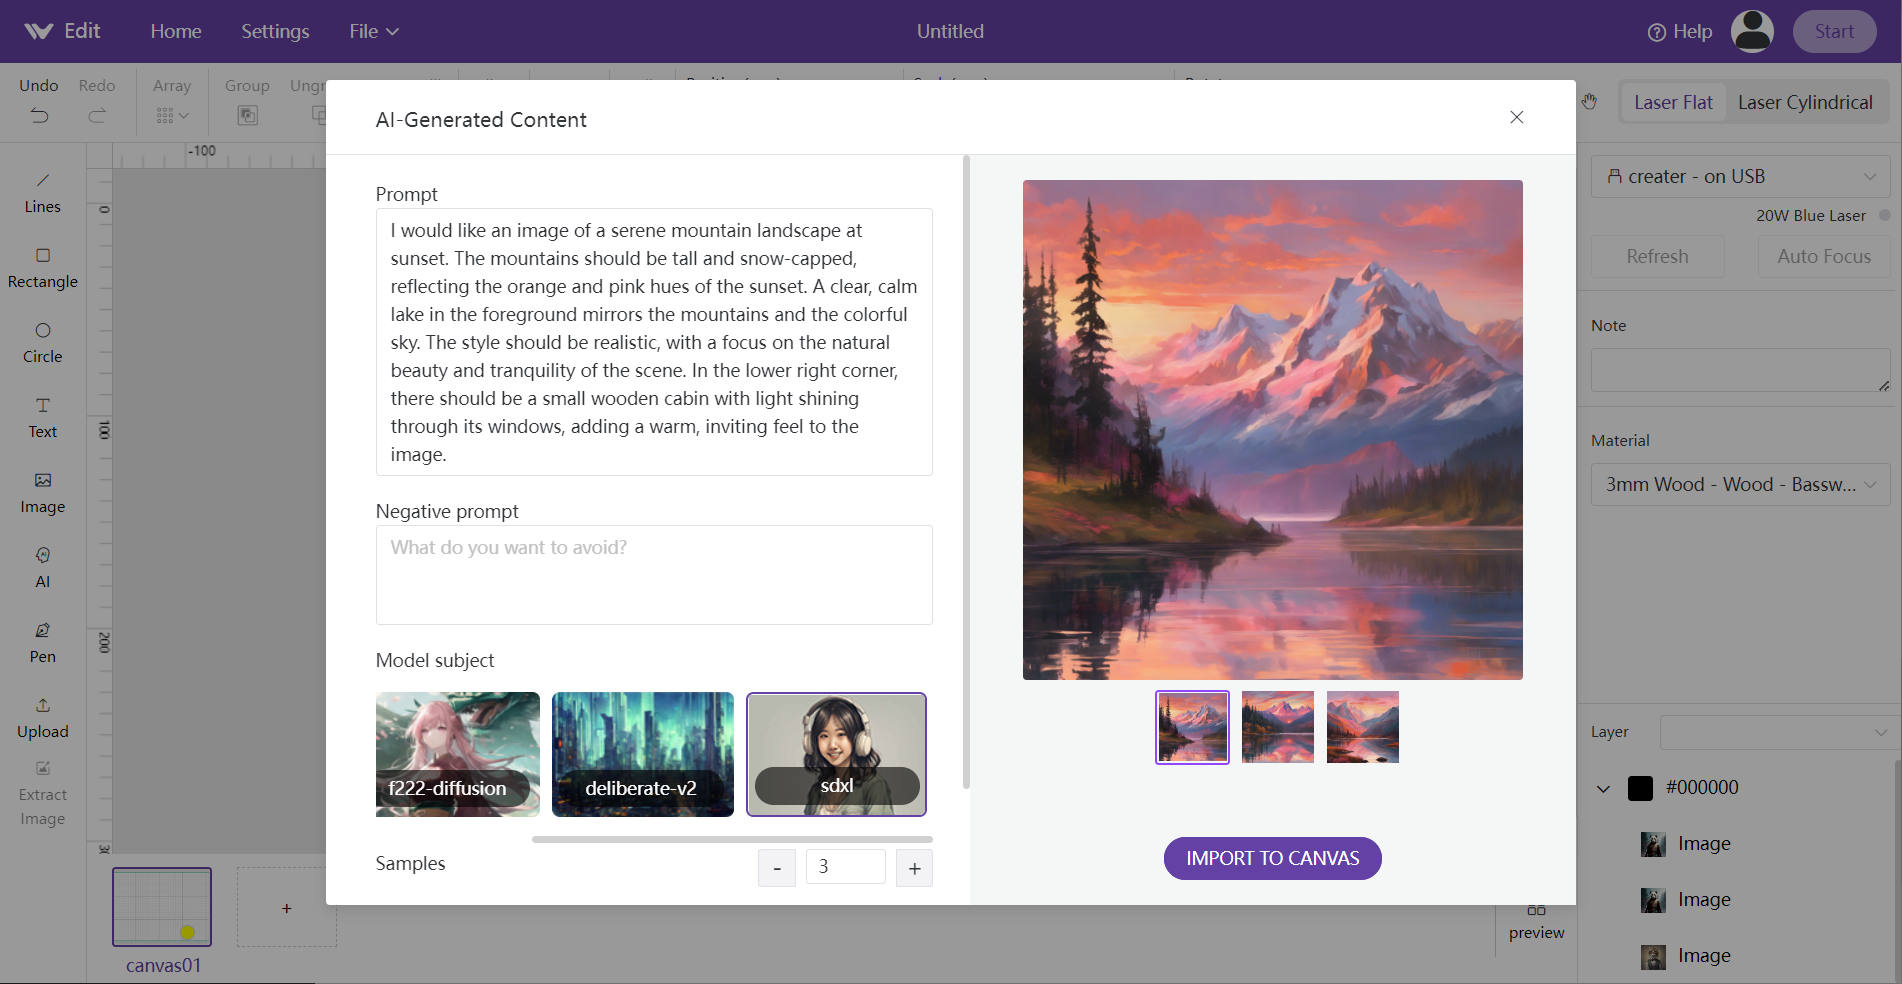The image size is (1902, 984).
Task: Click the IMPORT TO CANVAS button
Action: [1272, 858]
